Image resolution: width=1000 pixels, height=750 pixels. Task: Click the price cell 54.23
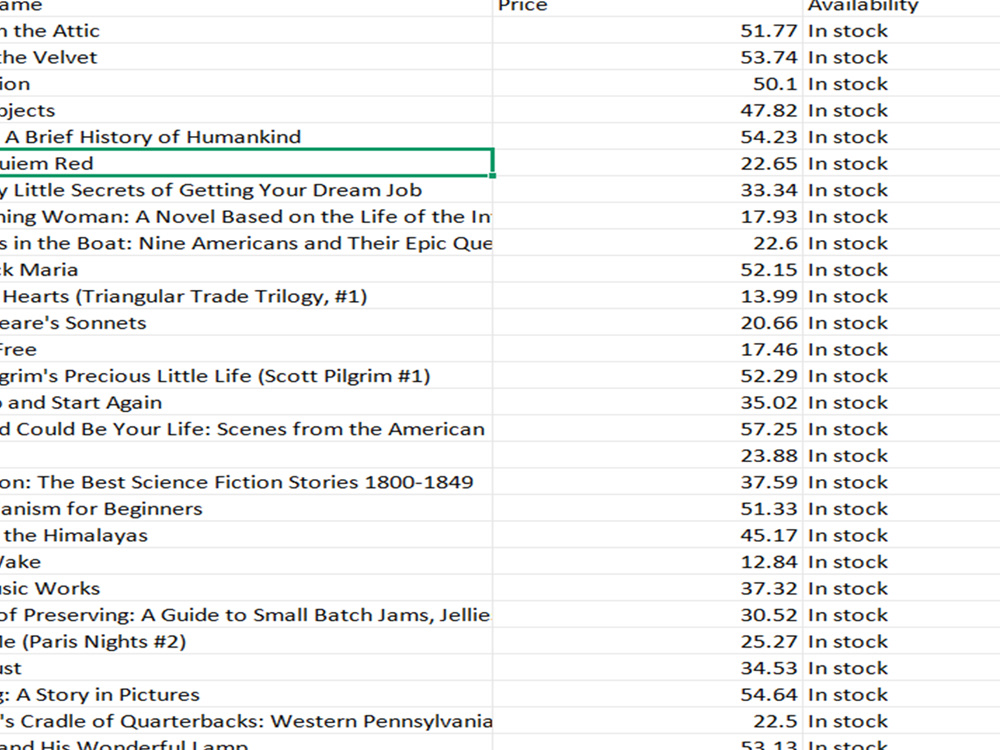click(x=647, y=136)
